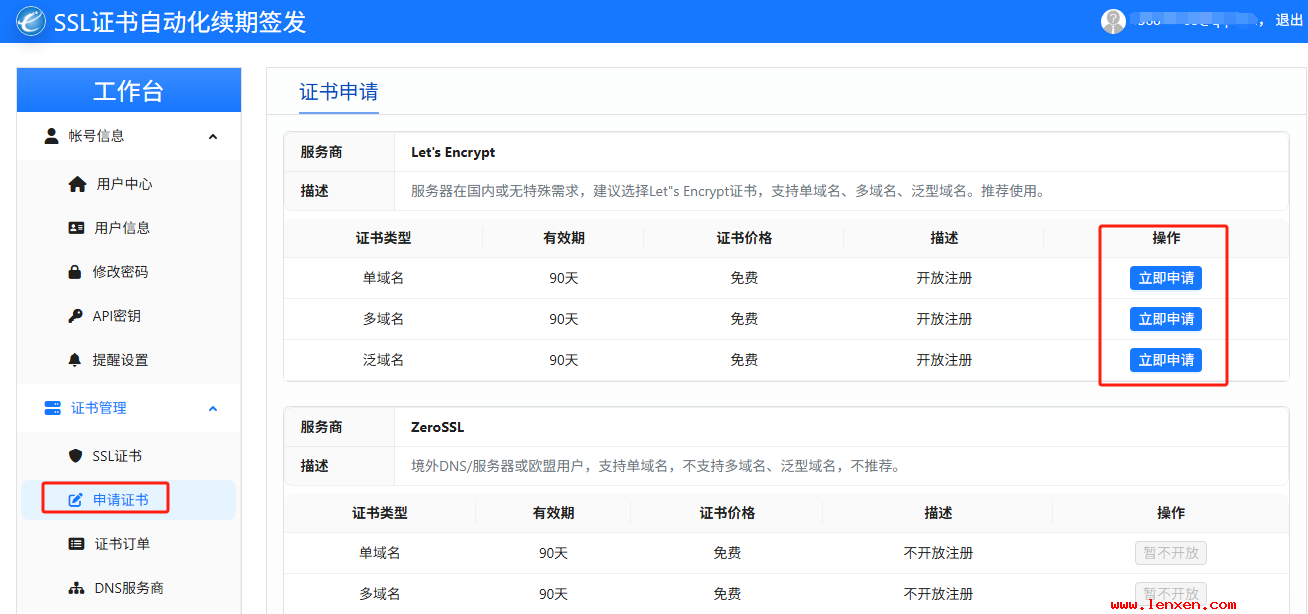Click 开放注册 in the 泛域名 row
Viewport: 1308px width, 614px height.
click(944, 360)
